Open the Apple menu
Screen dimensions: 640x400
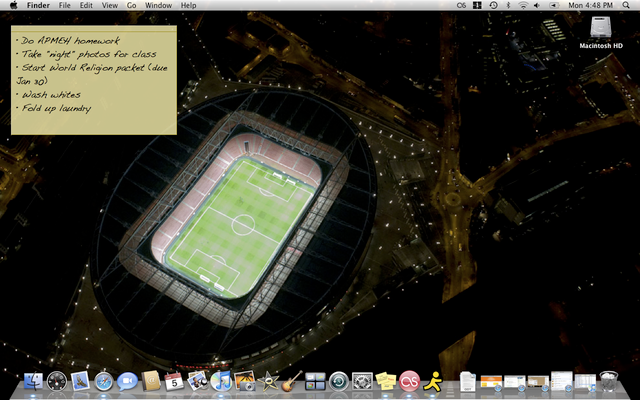pyautogui.click(x=12, y=6)
